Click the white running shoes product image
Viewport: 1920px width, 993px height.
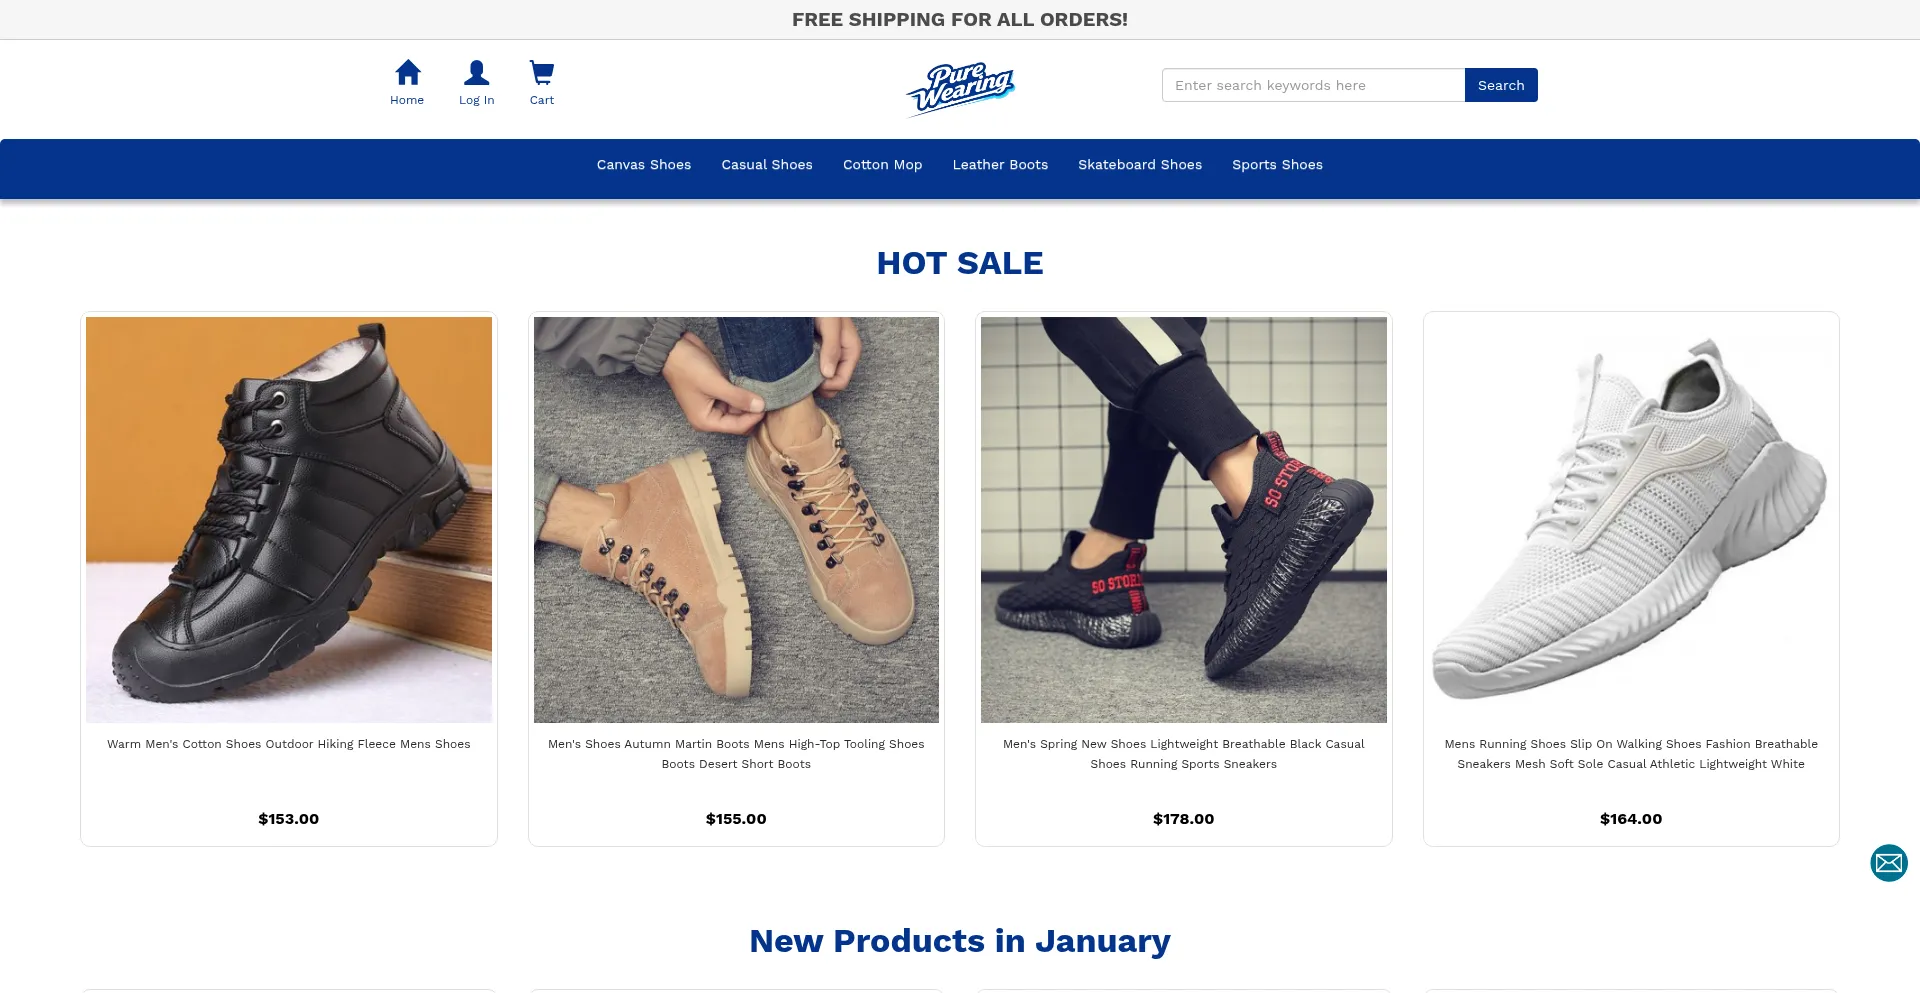(x=1631, y=518)
